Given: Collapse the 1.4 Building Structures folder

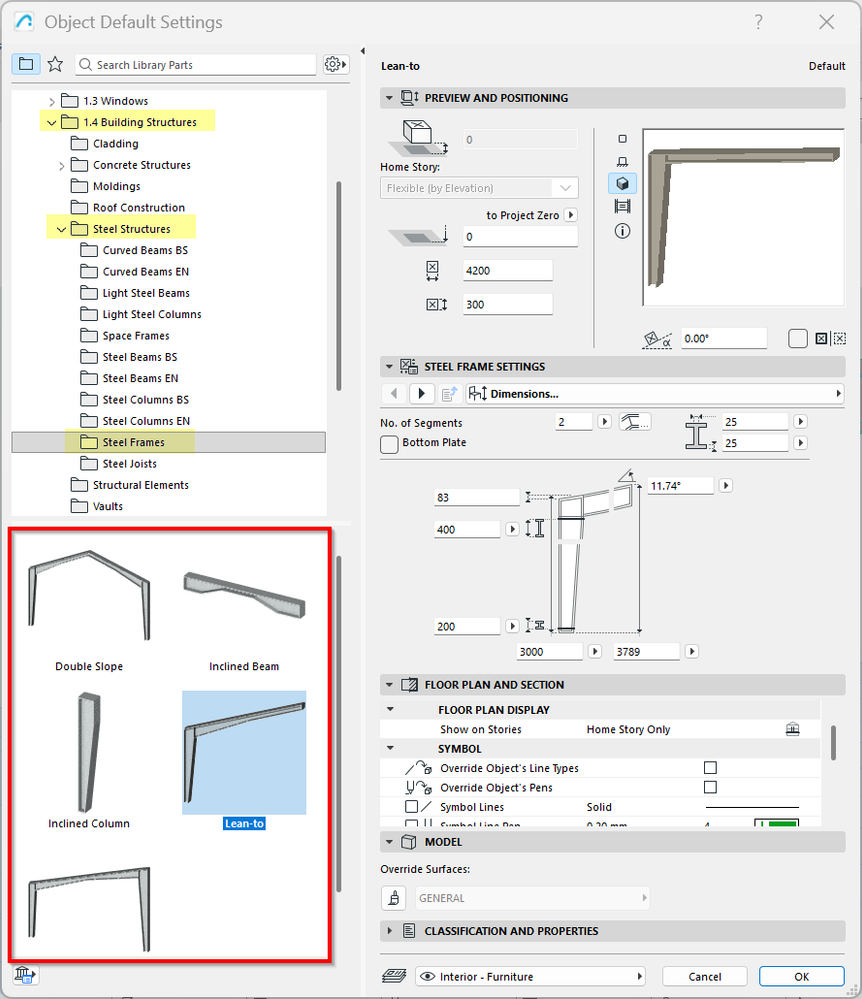Looking at the screenshot, I should click(52, 122).
